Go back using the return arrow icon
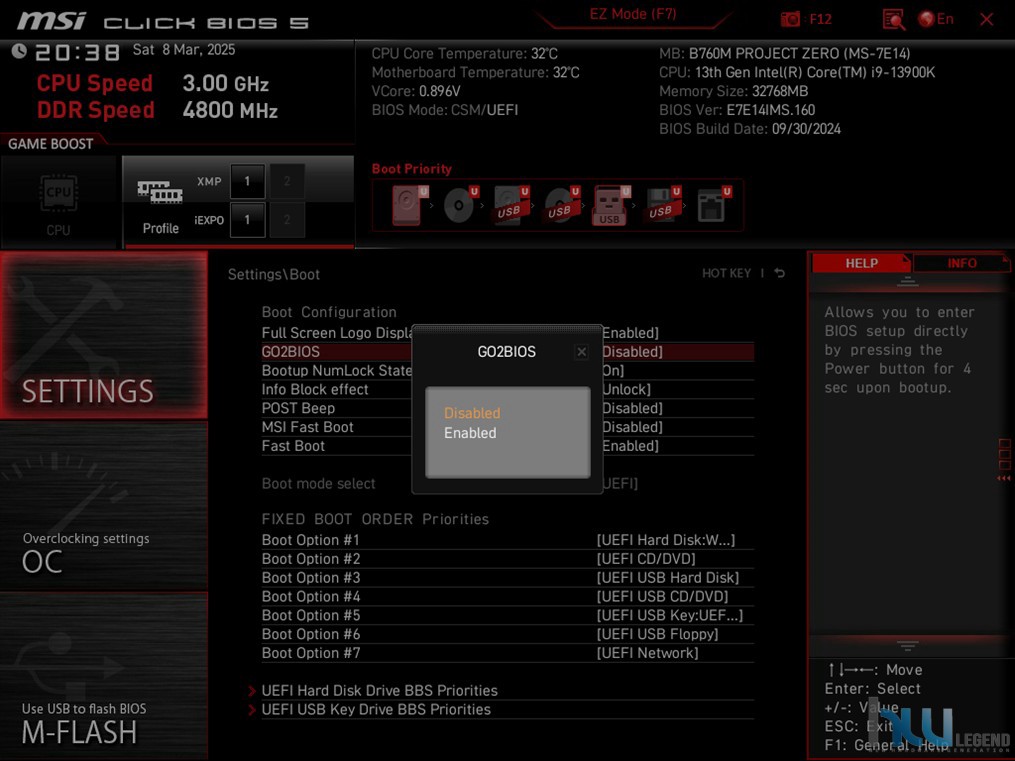Image resolution: width=1015 pixels, height=761 pixels. click(779, 273)
